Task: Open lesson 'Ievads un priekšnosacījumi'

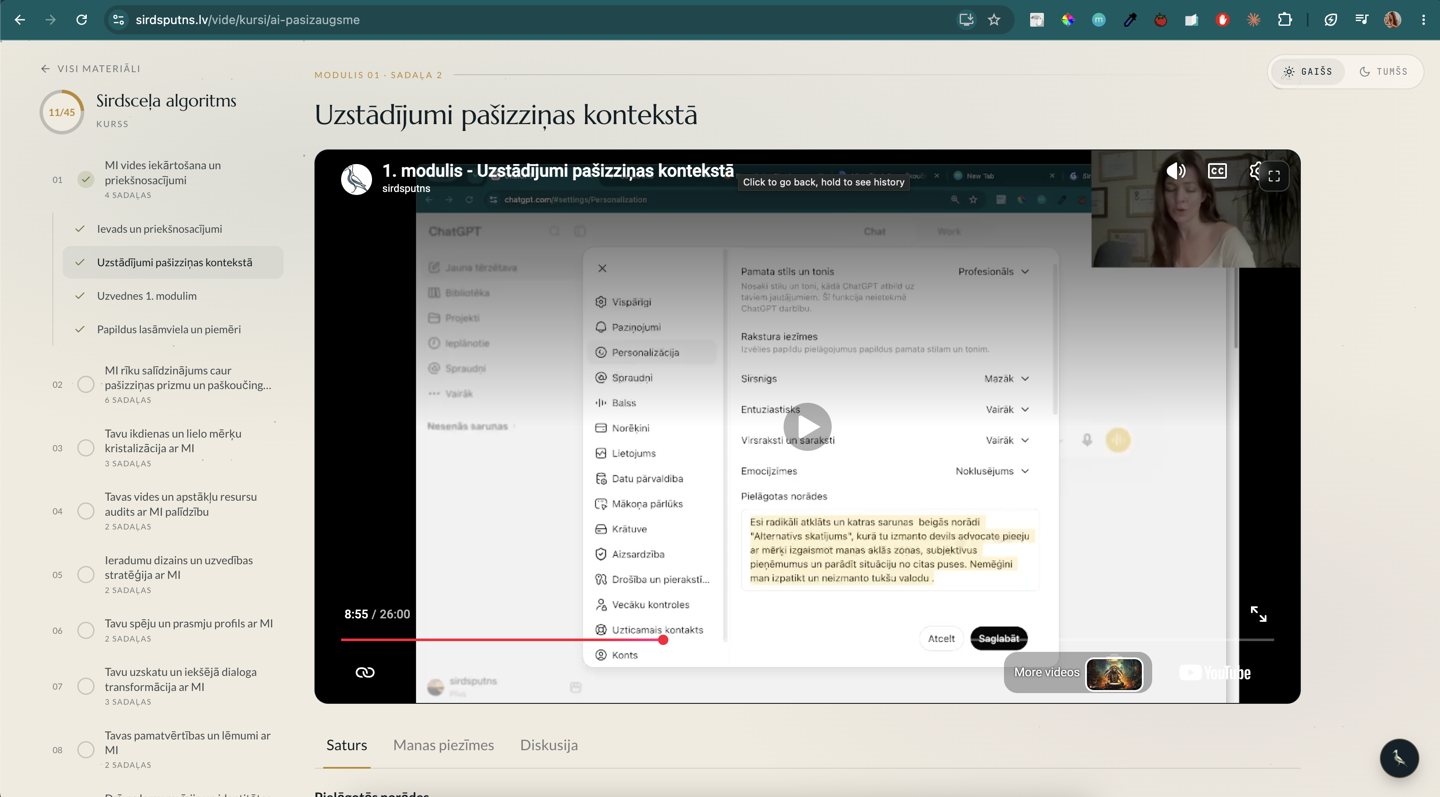Action: [x=173, y=229]
